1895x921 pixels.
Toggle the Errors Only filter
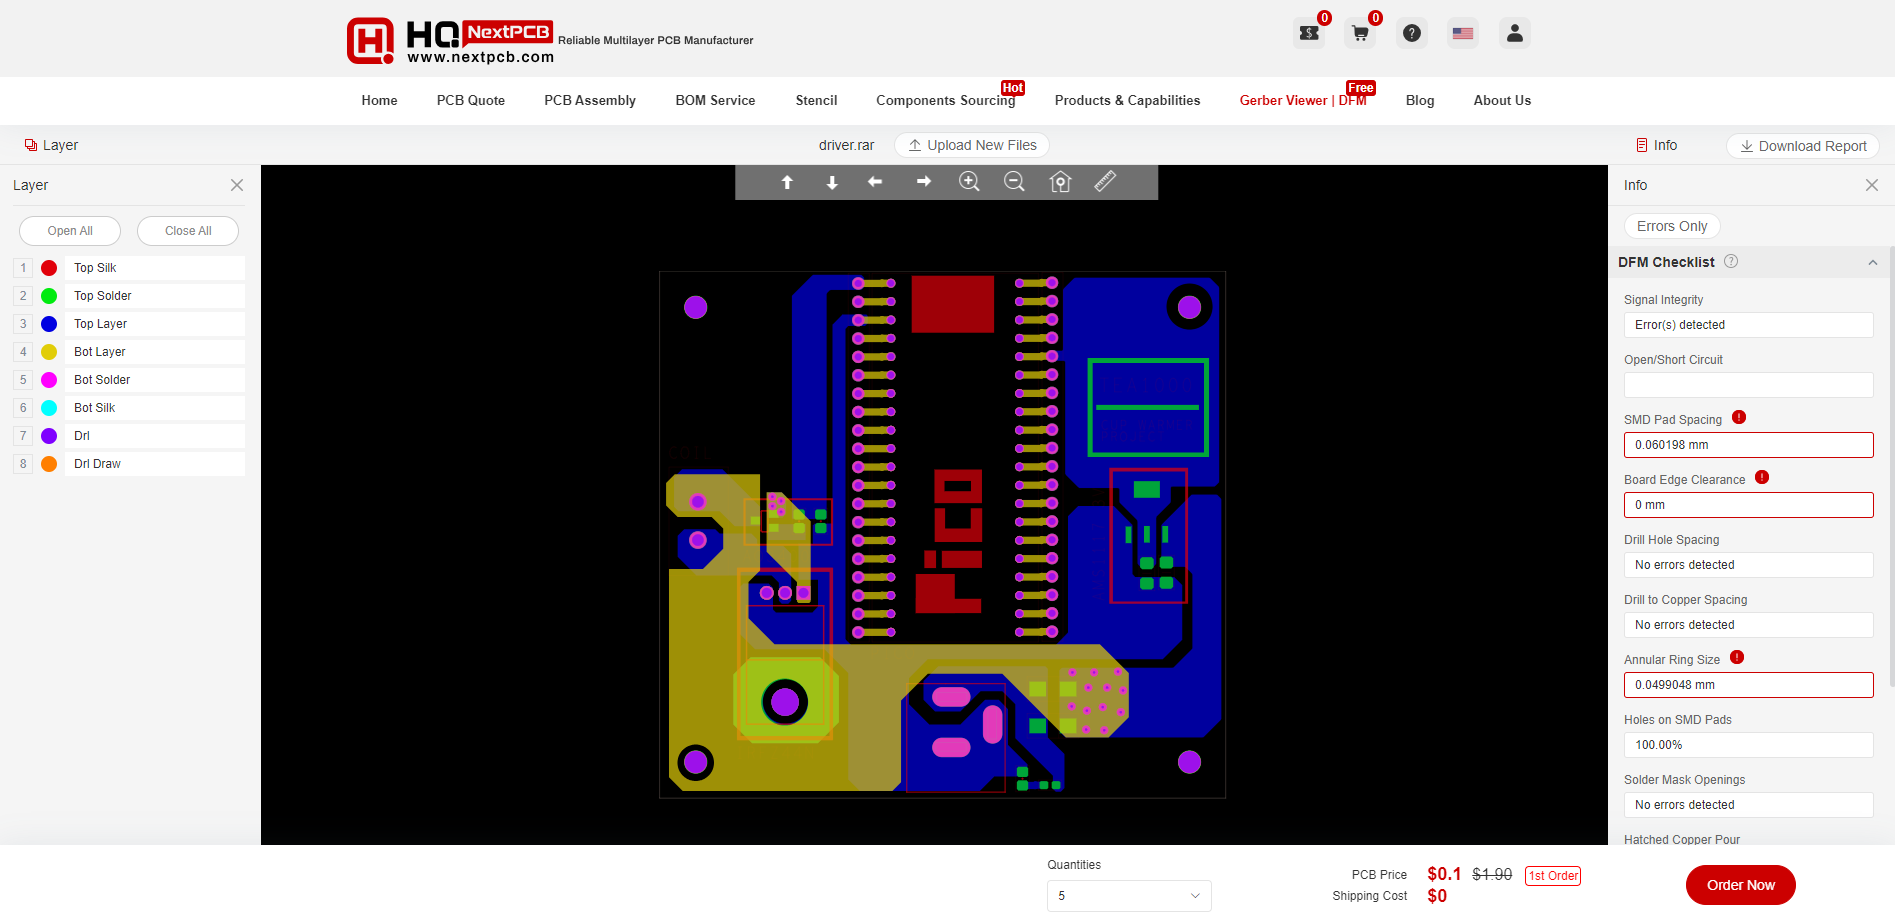click(1671, 226)
